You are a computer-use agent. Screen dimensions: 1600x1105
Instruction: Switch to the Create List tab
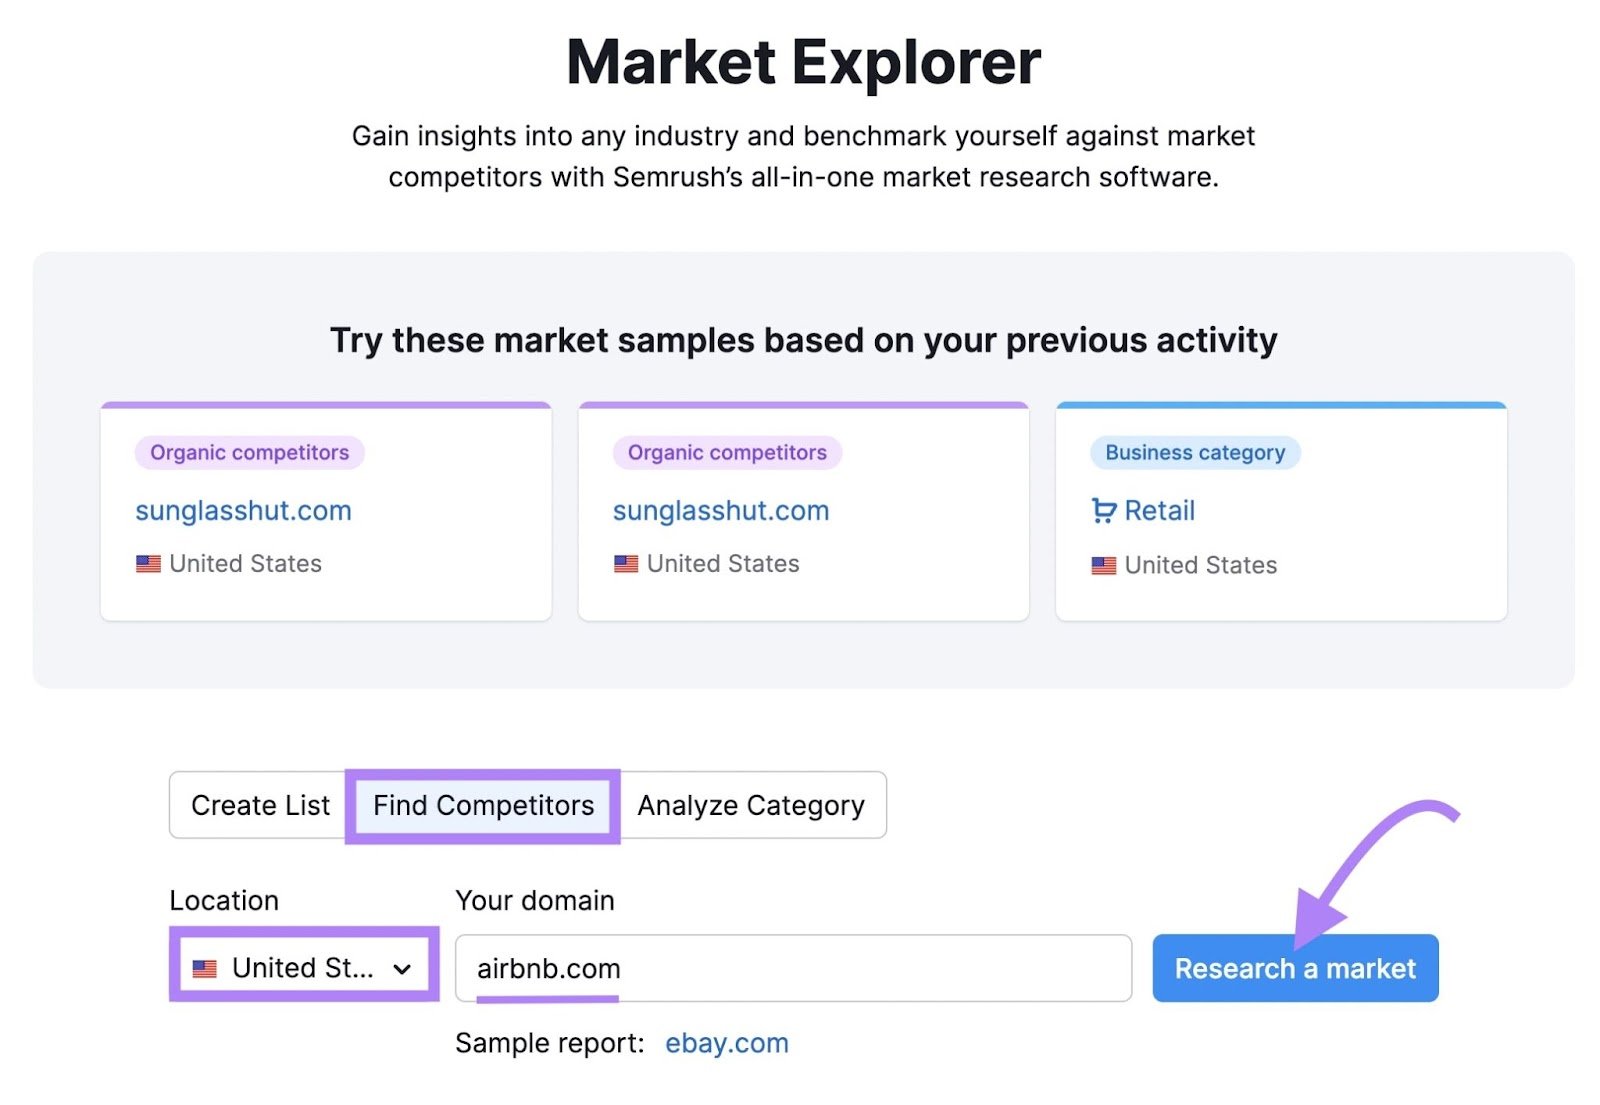[x=261, y=805]
